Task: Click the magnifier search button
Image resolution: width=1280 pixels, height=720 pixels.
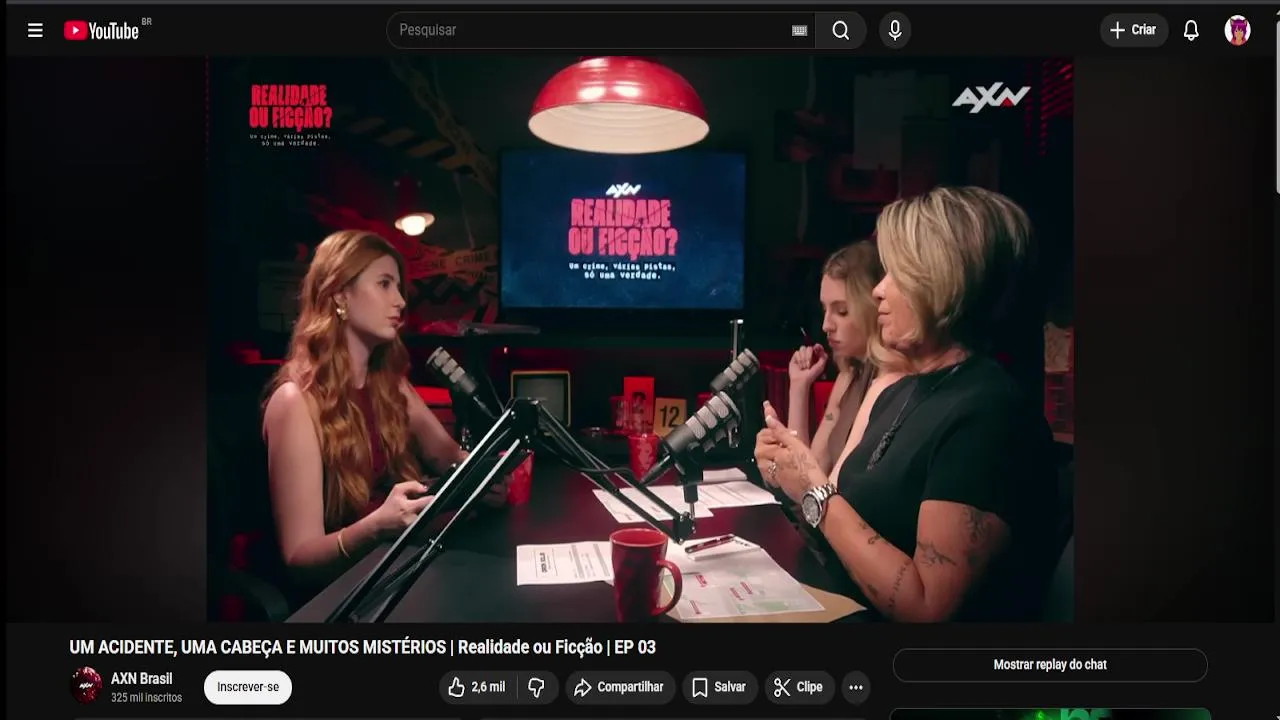Action: pos(841,30)
